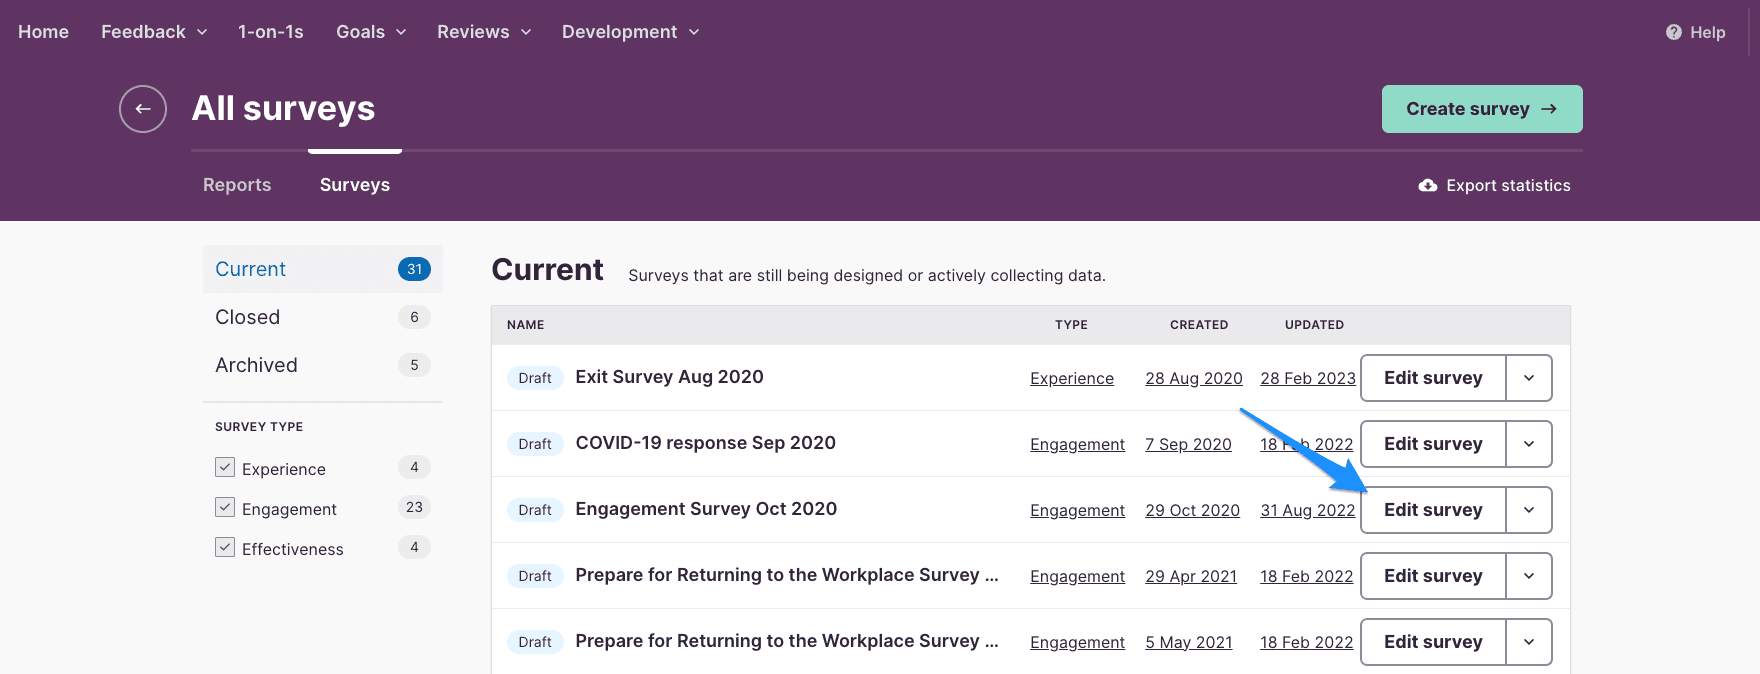Expand the Reviews menu dropdown
This screenshot has height=674, width=1760.
[x=484, y=32]
